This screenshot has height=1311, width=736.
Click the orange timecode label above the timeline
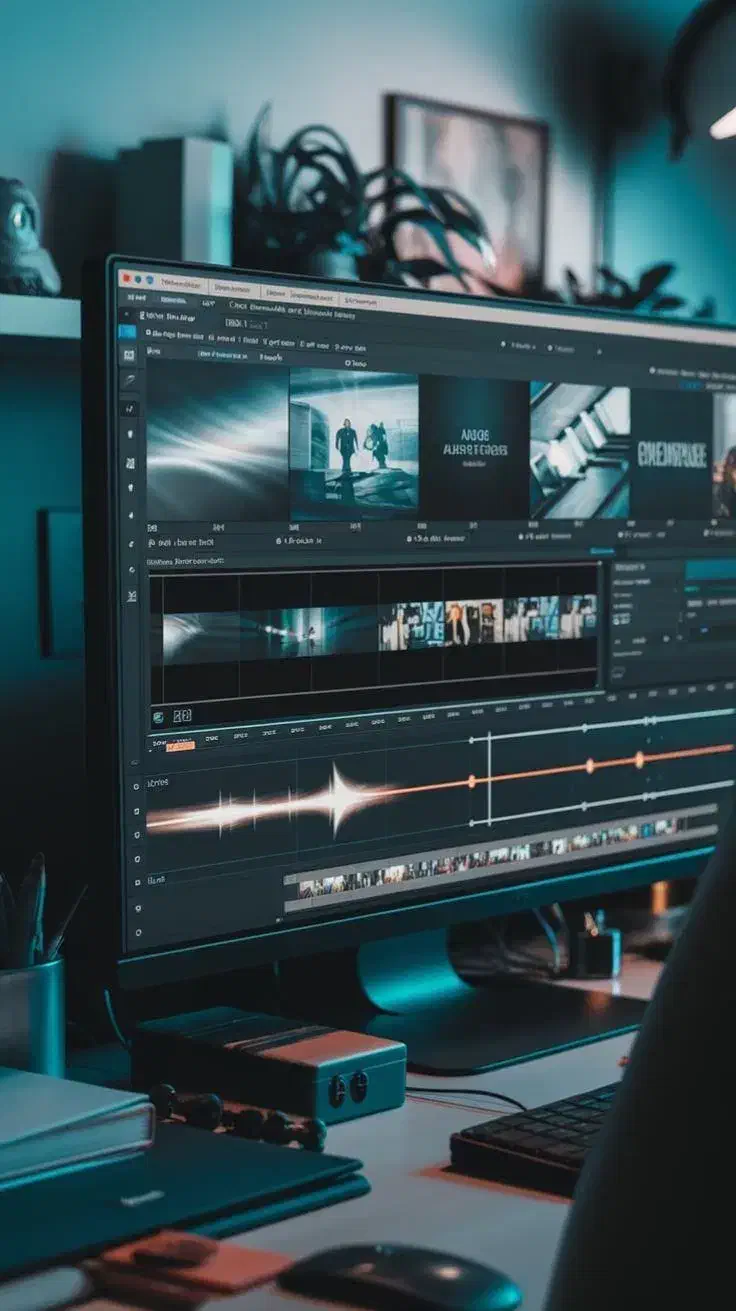[x=181, y=746]
